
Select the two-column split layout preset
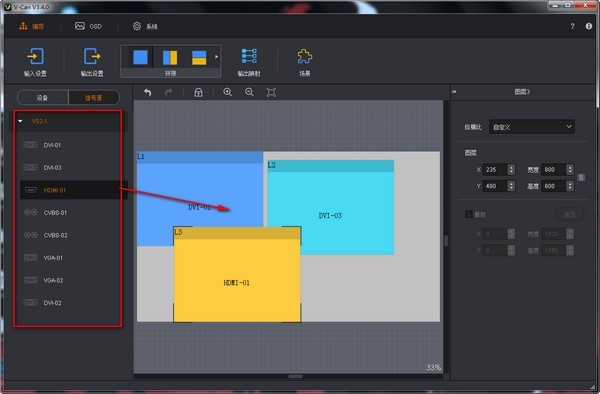click(170, 58)
